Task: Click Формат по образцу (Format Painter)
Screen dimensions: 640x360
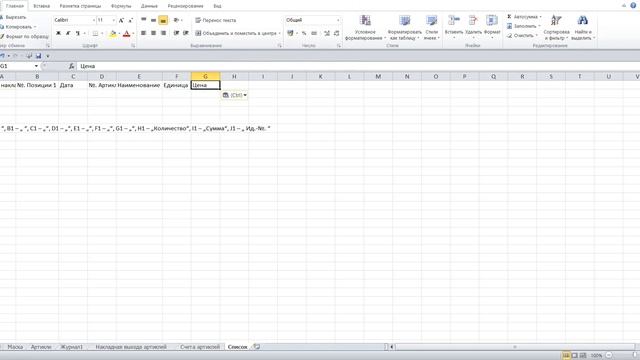Action: [24, 36]
